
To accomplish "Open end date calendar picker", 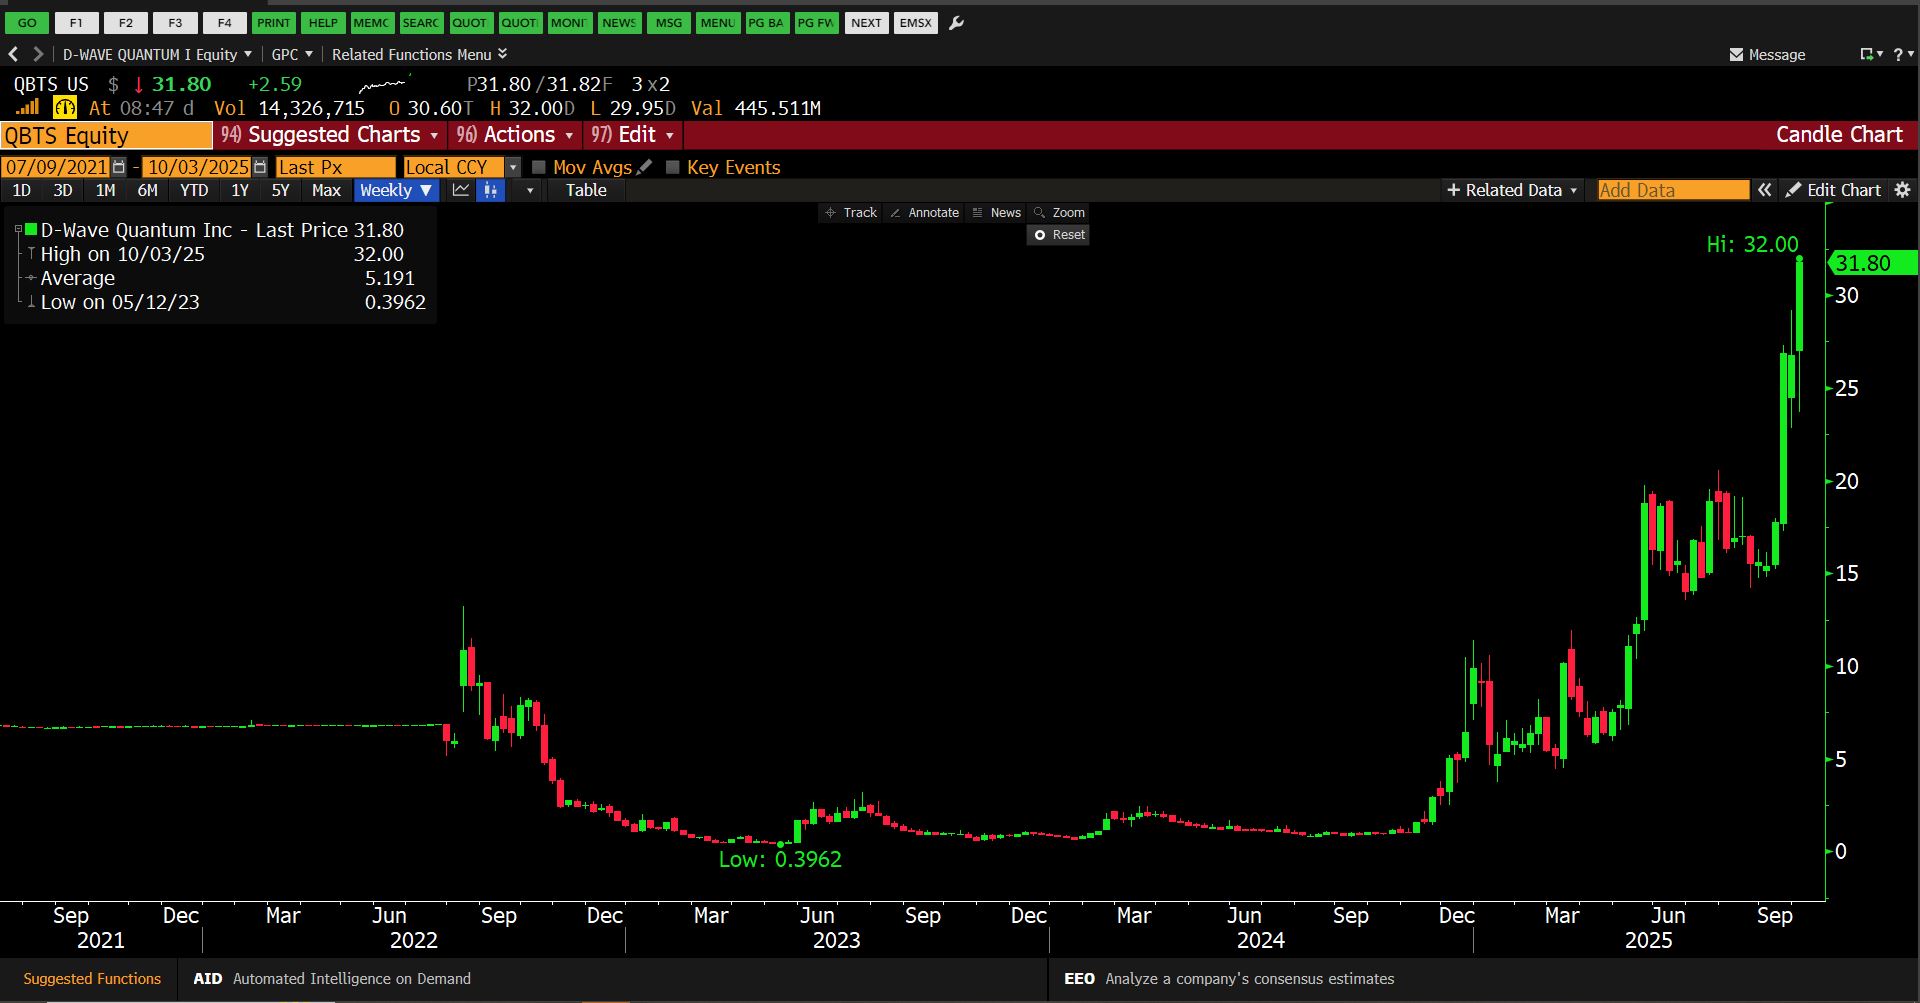I will 260,167.
